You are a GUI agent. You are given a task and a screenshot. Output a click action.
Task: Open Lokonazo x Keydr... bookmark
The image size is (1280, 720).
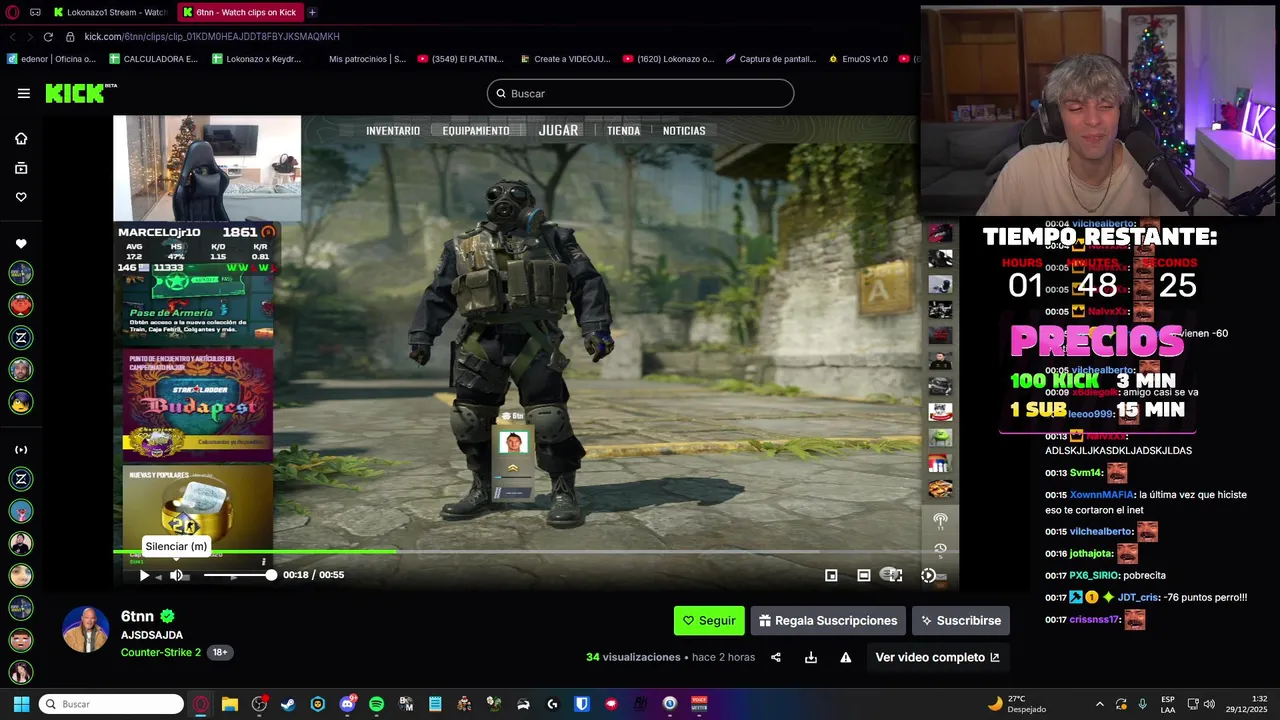pyautogui.click(x=257, y=59)
